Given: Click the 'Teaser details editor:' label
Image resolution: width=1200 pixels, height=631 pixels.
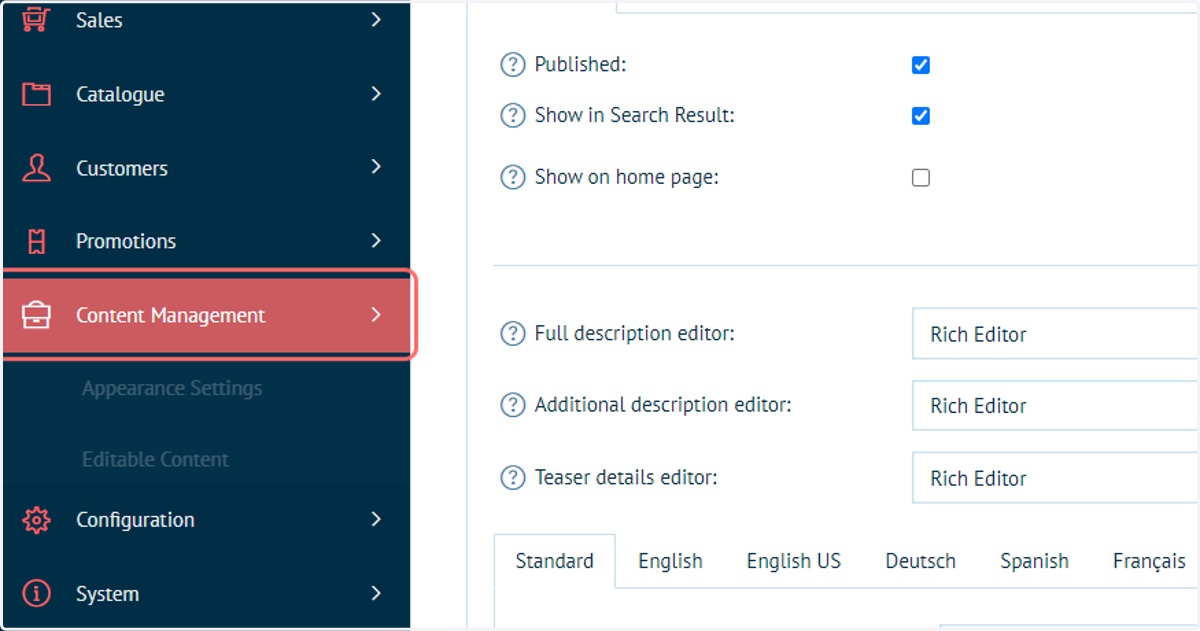Looking at the screenshot, I should tap(626, 478).
